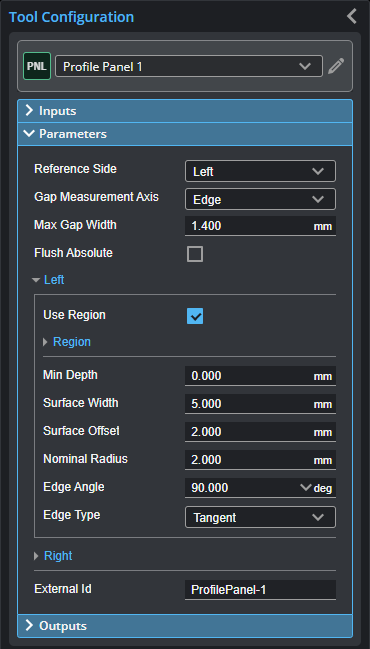Image resolution: width=370 pixels, height=649 pixels.
Task: Click the External Id text field
Action: (260, 590)
